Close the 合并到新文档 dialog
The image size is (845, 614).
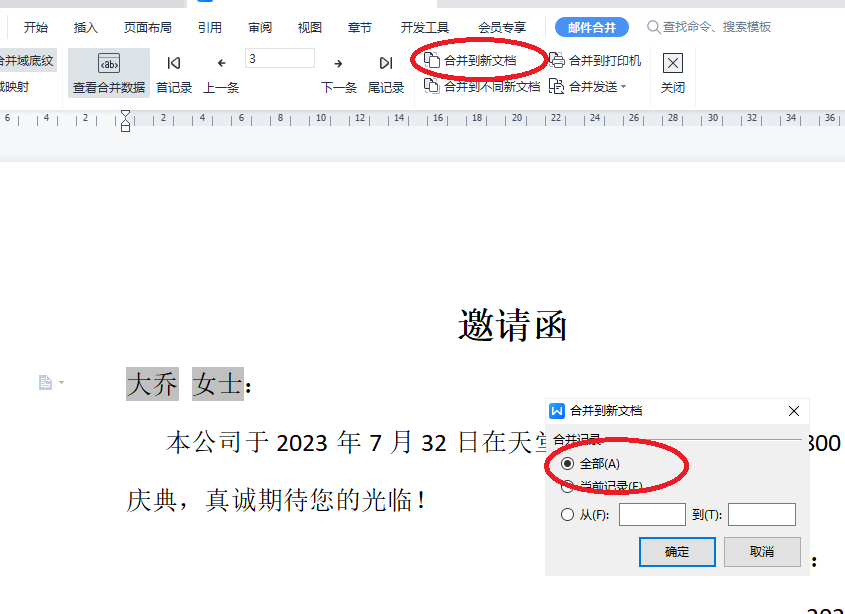[x=794, y=411]
